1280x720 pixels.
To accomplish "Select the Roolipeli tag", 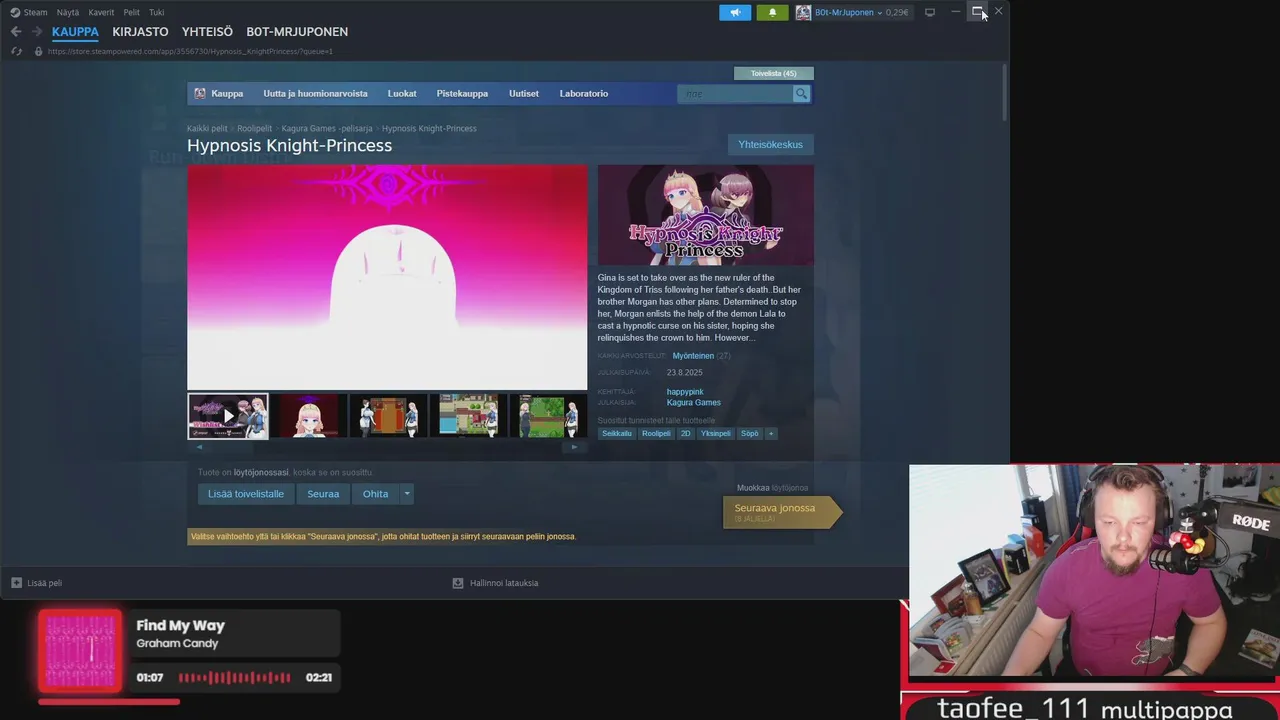I will tap(656, 434).
